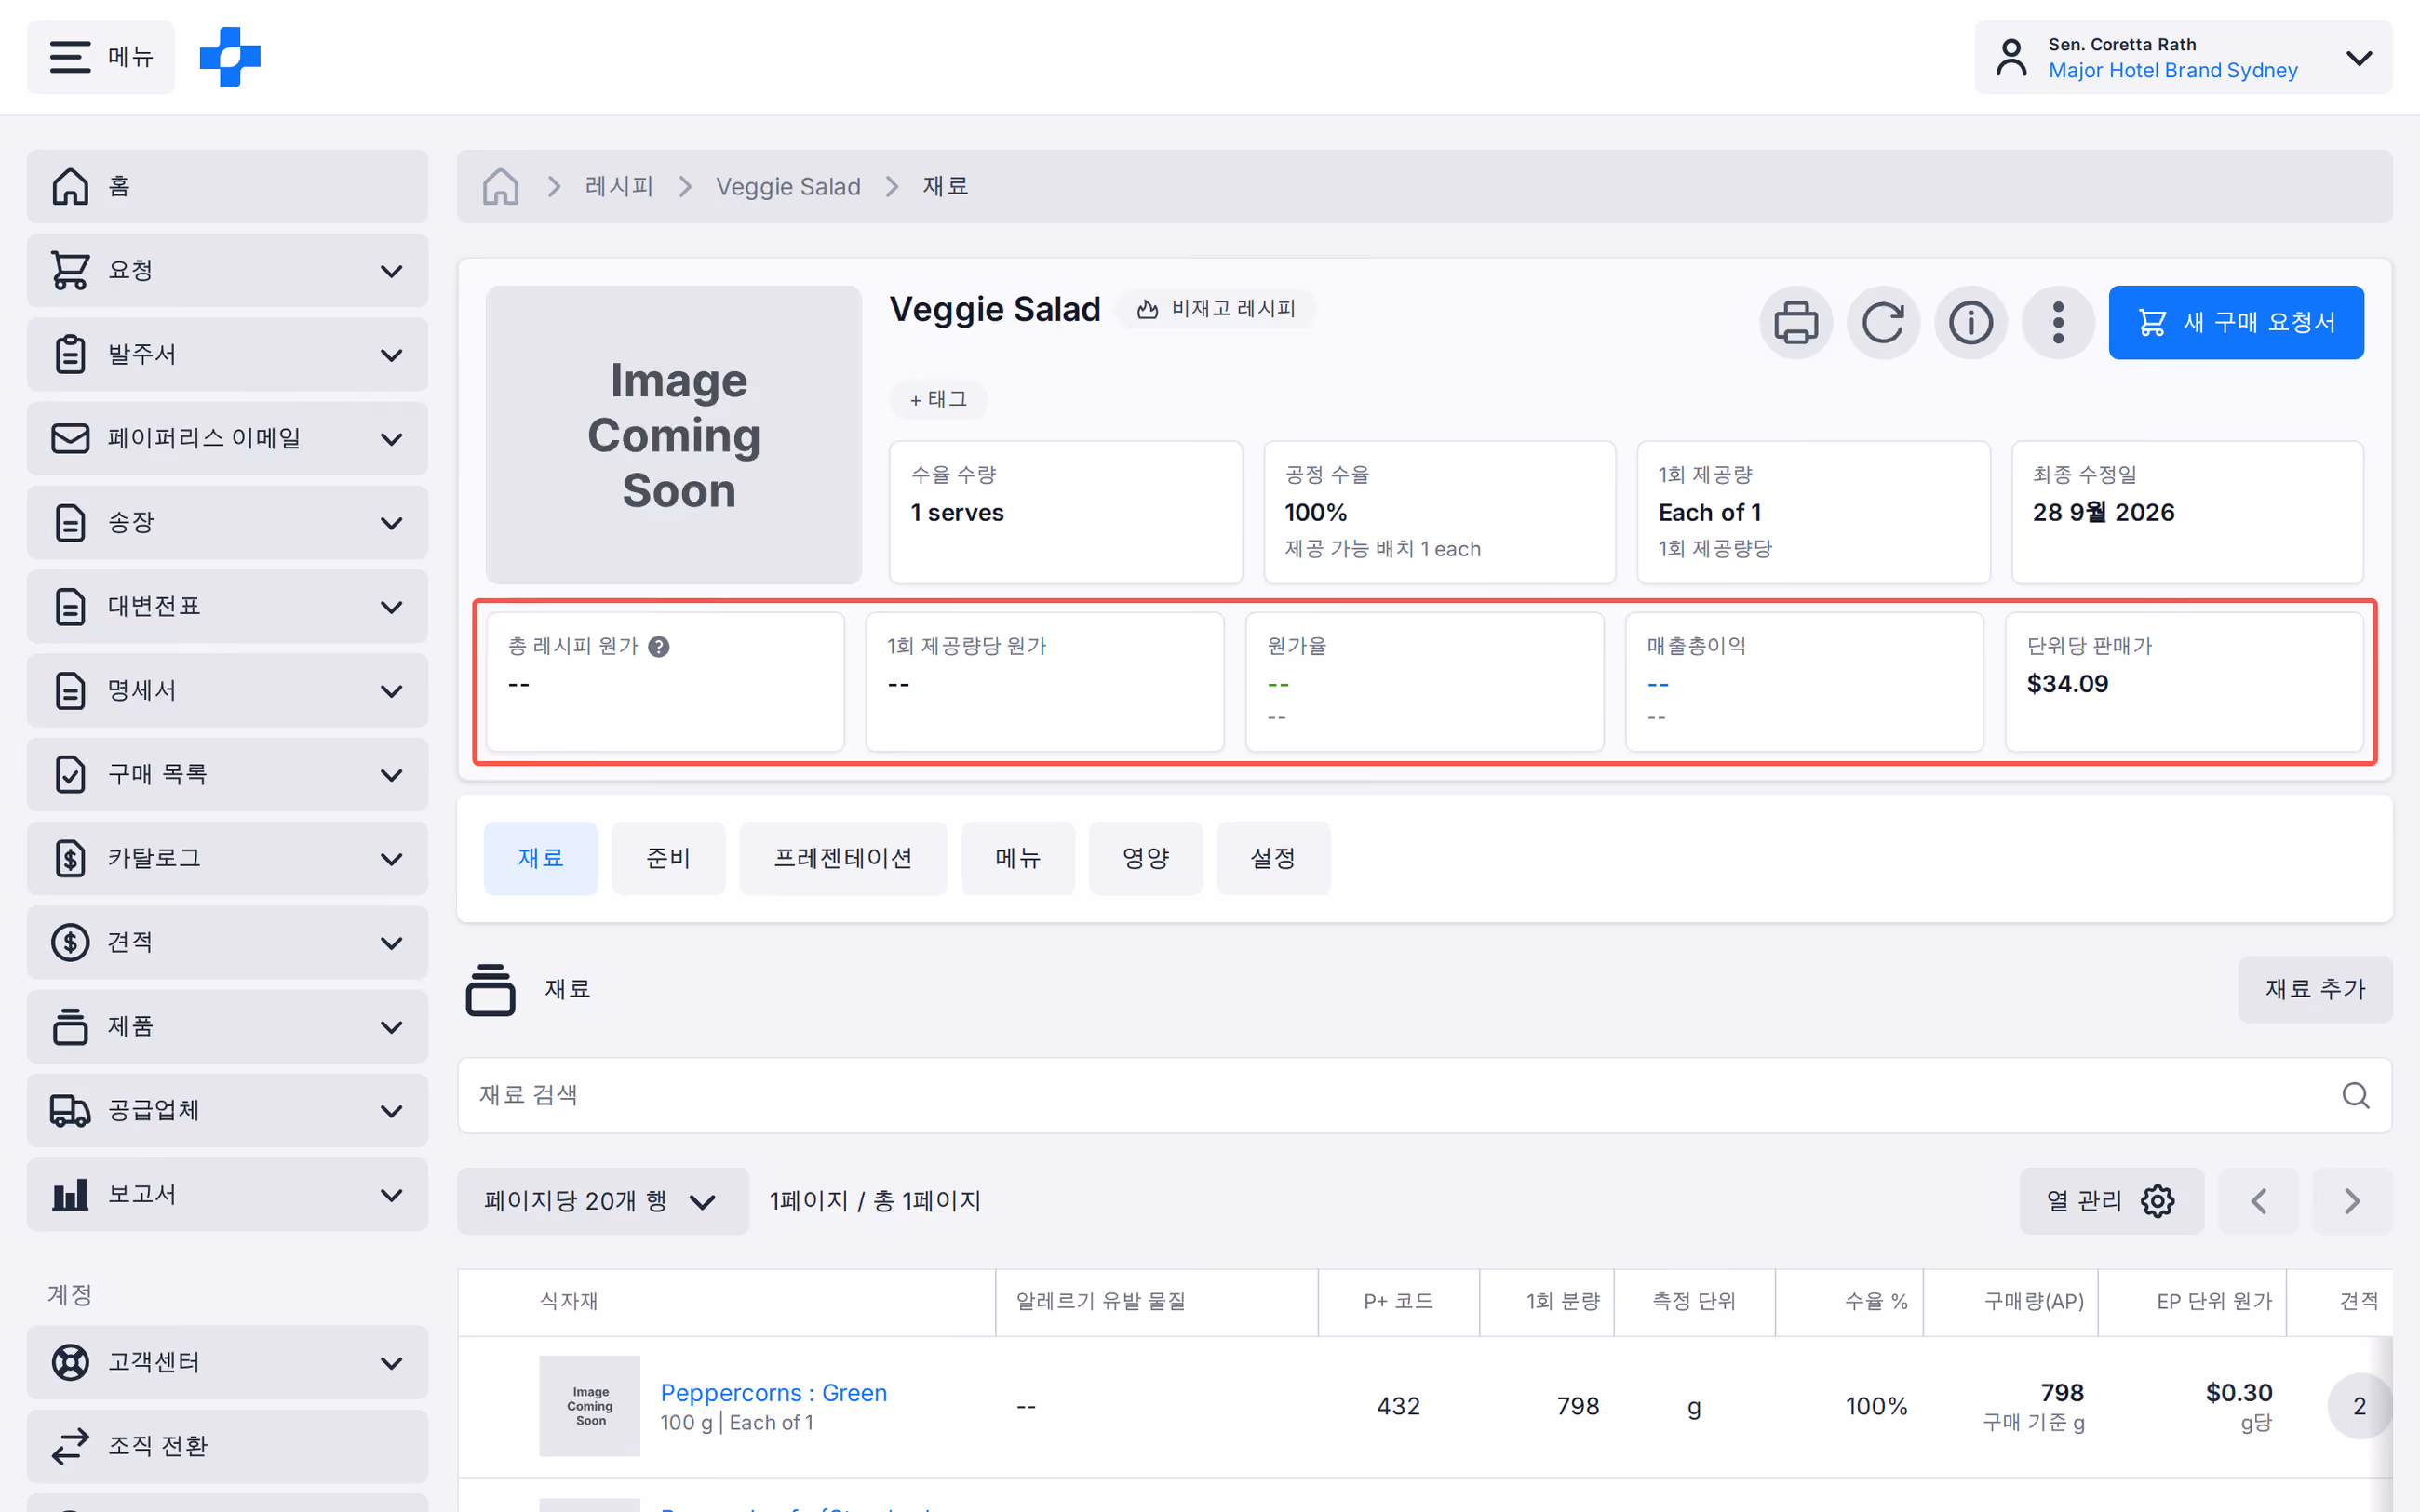Click the blue cross app logo
Image resolution: width=2420 pixels, height=1512 pixels.
[x=230, y=57]
